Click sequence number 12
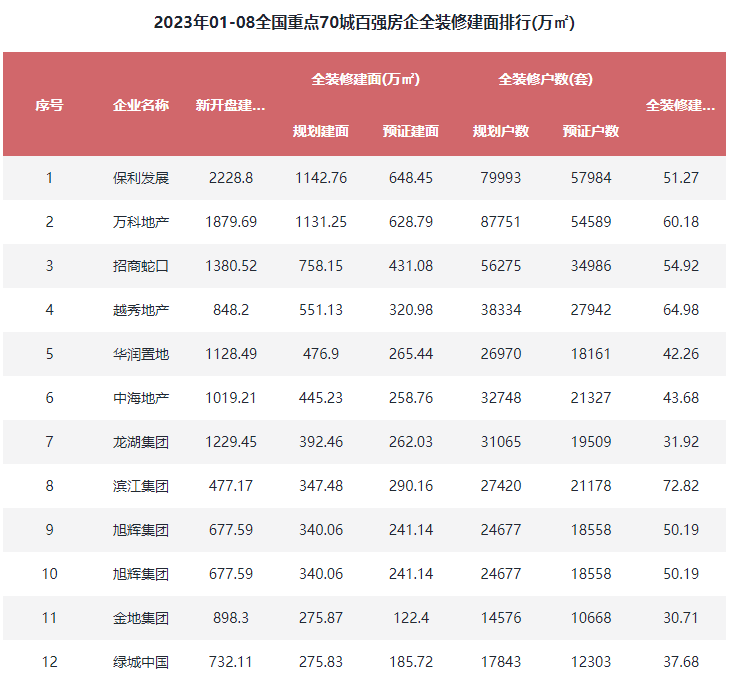Screen dimensions: 730x683 coord(49,662)
